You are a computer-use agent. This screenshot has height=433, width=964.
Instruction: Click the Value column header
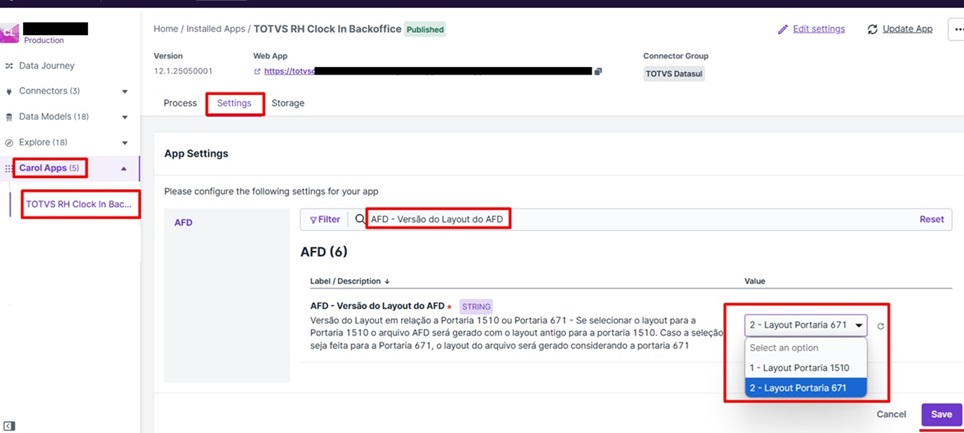[754, 281]
